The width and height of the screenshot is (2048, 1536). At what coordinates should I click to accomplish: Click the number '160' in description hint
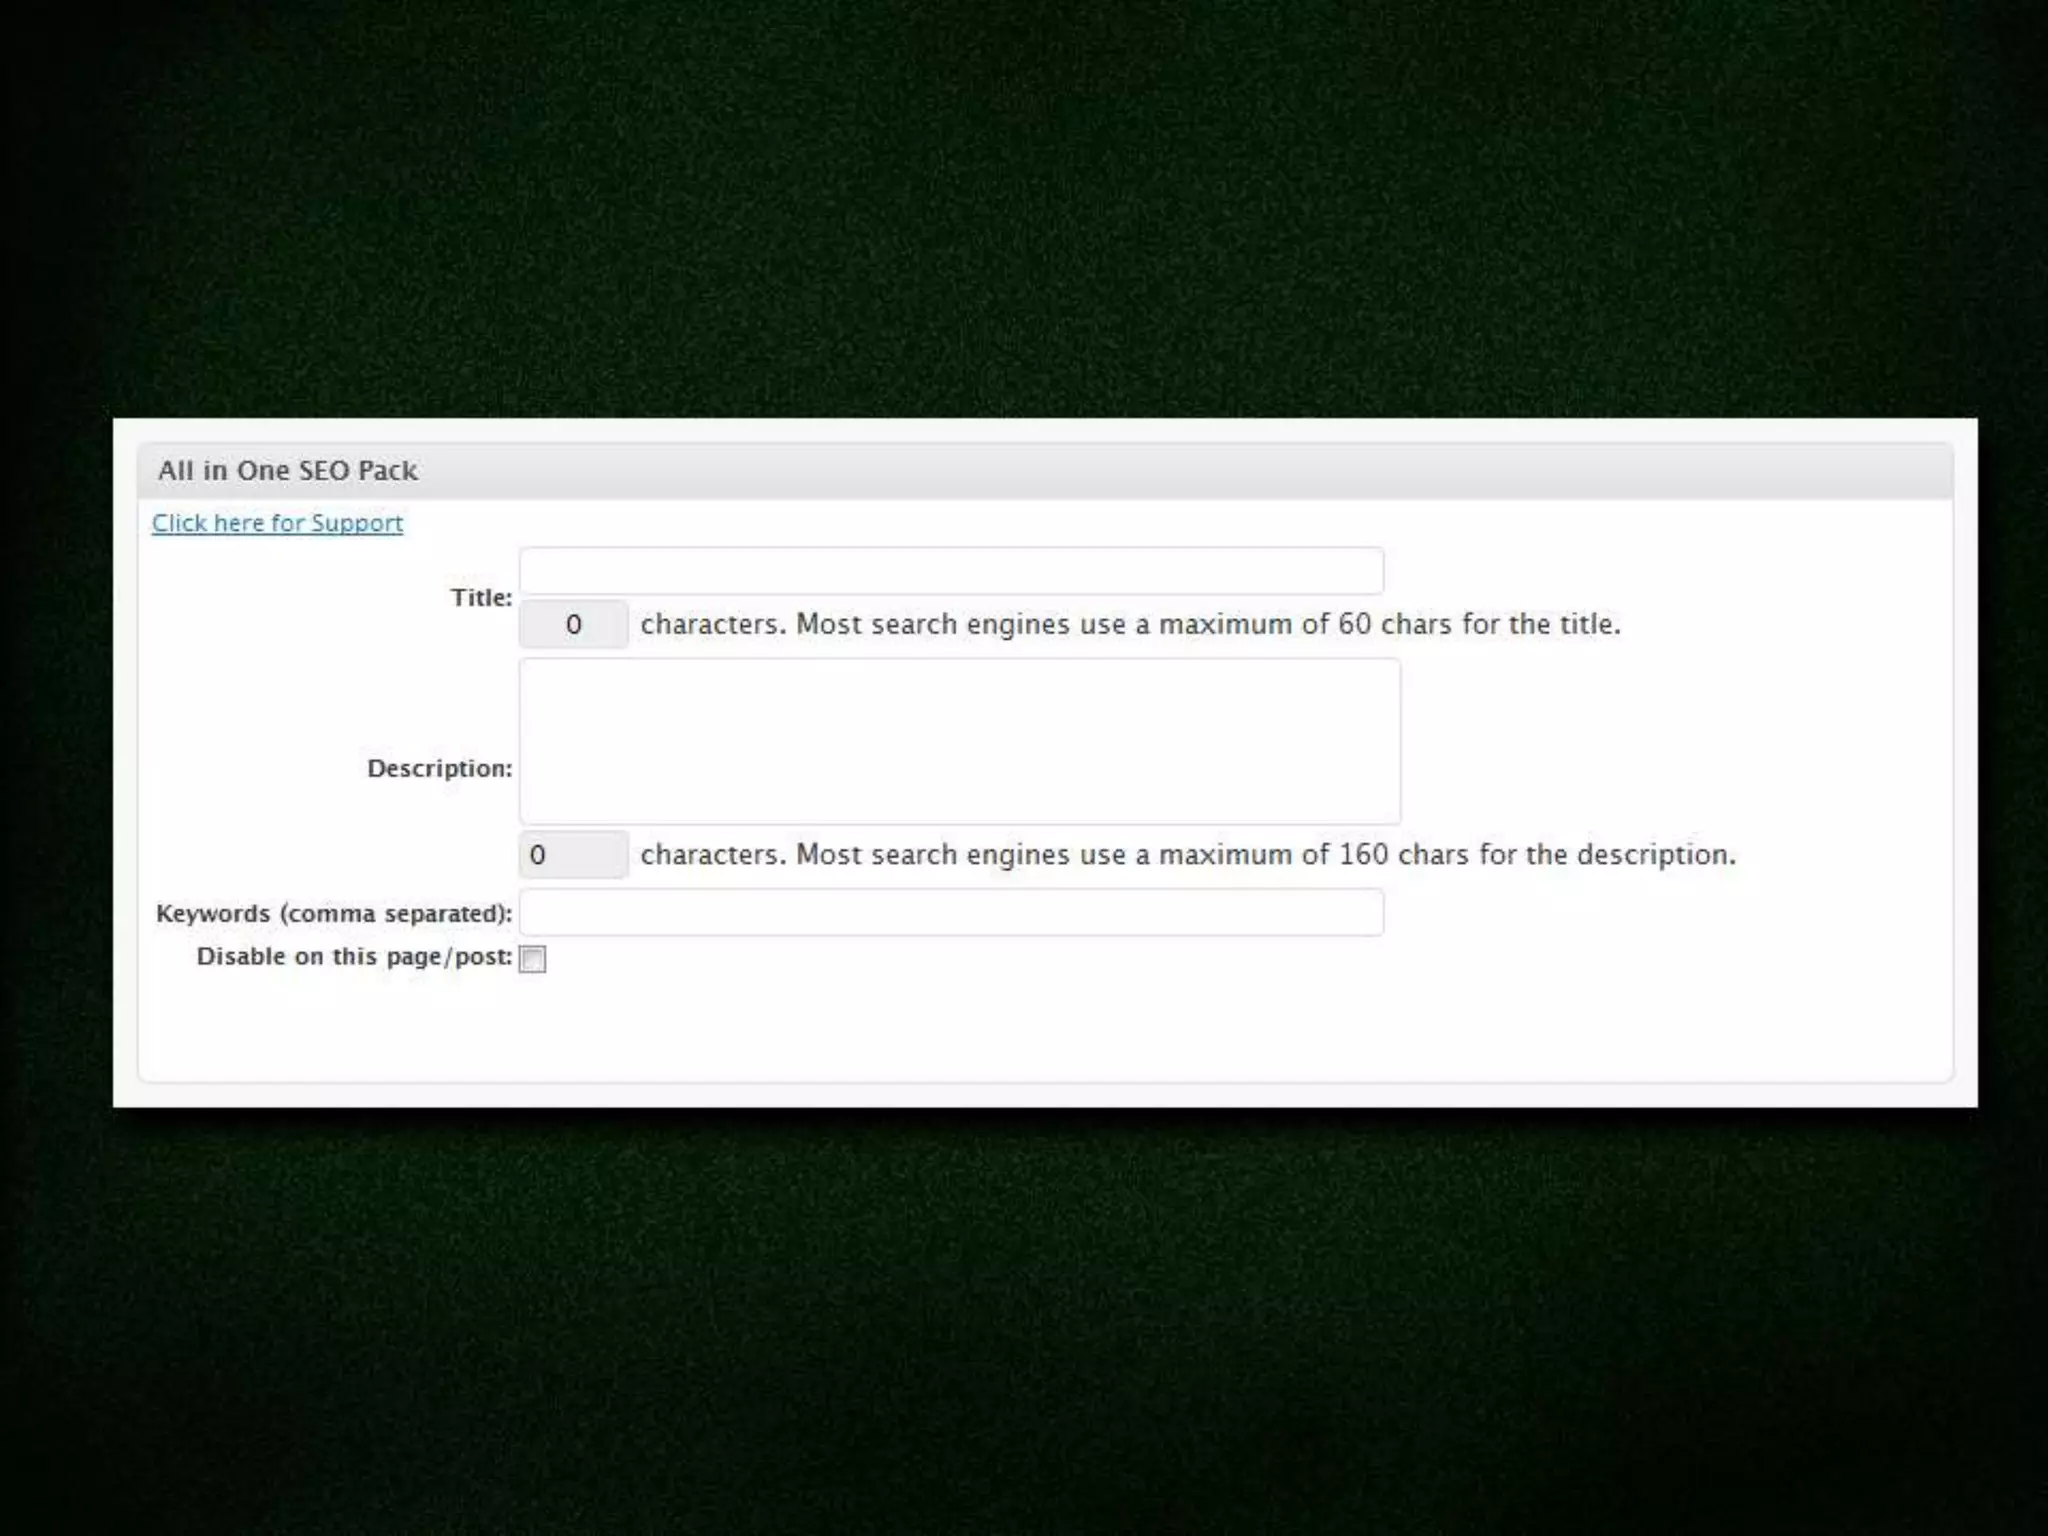point(1363,855)
